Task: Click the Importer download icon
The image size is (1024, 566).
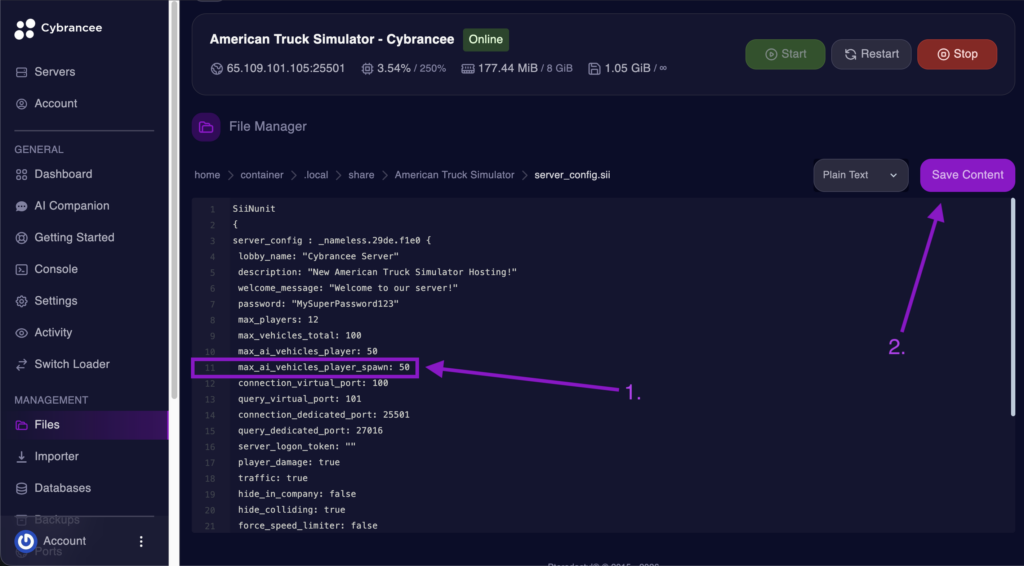Action: [22, 456]
